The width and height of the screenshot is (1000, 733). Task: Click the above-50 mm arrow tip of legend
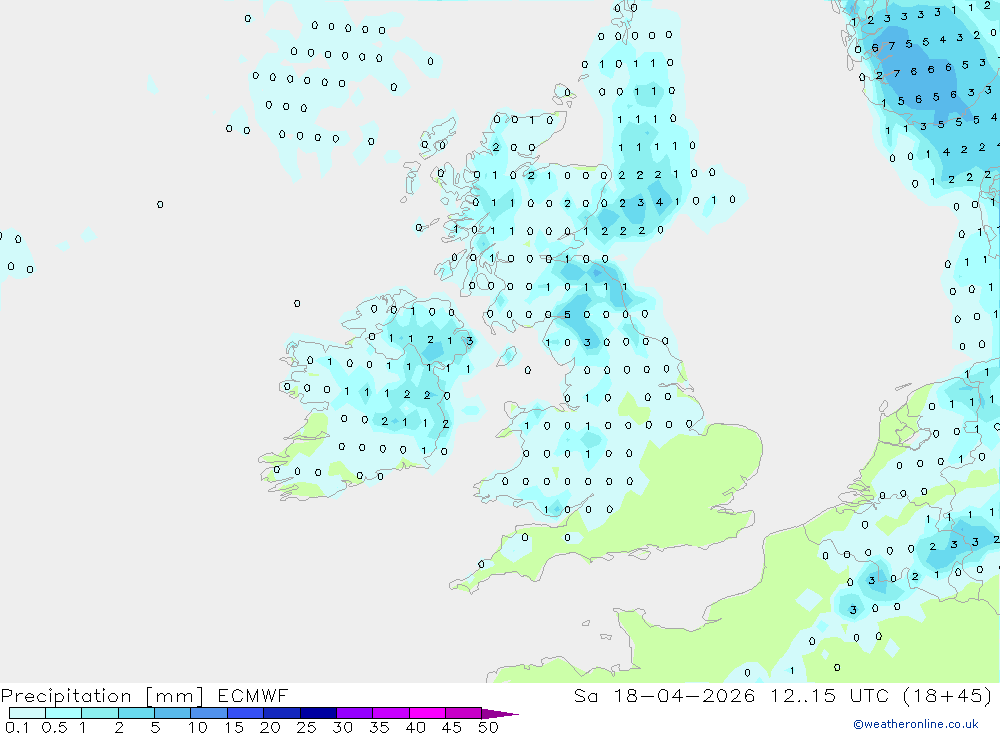coord(500,713)
